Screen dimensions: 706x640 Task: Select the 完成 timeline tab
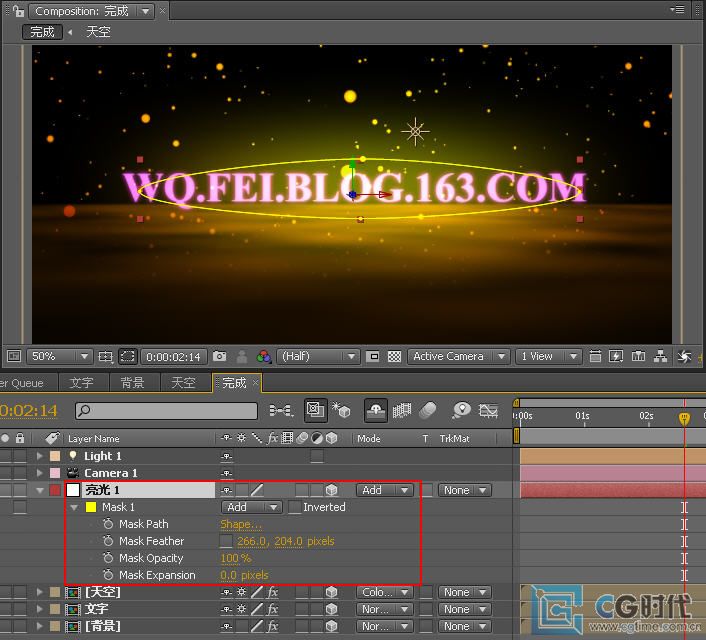coord(234,383)
